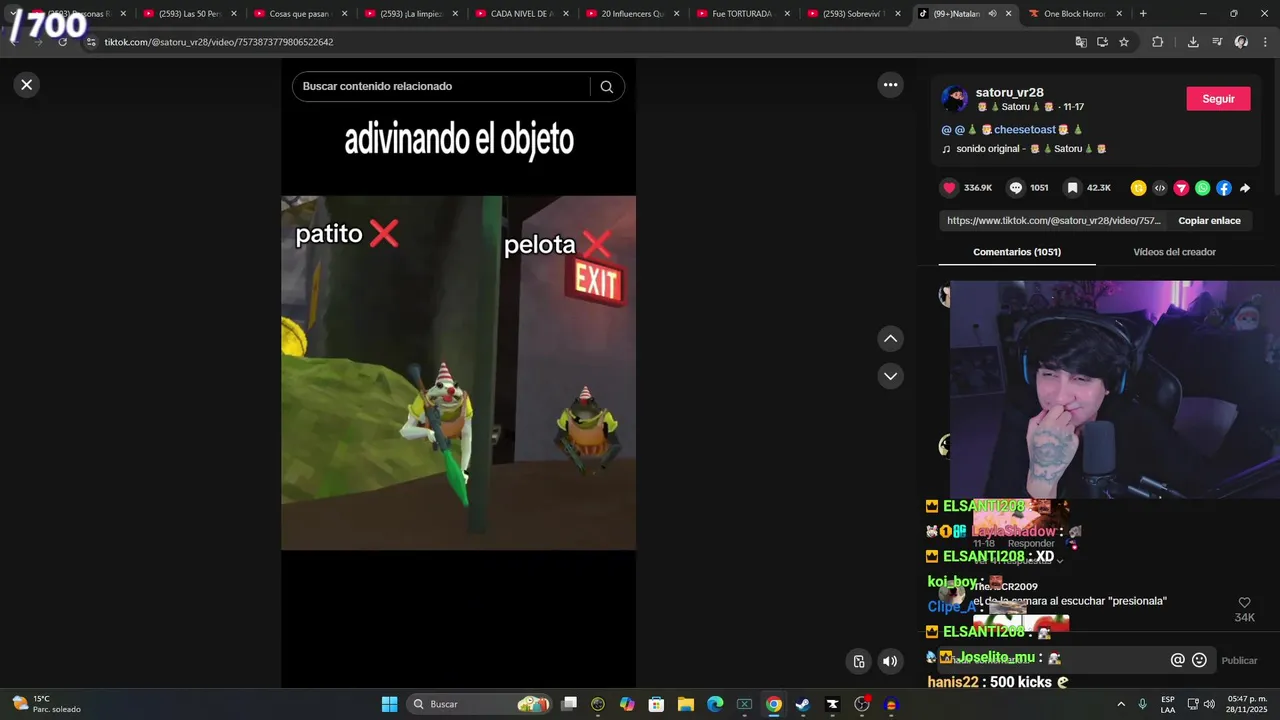Open emoji picker in comment box
The image size is (1280, 720).
pyautogui.click(x=1199, y=660)
